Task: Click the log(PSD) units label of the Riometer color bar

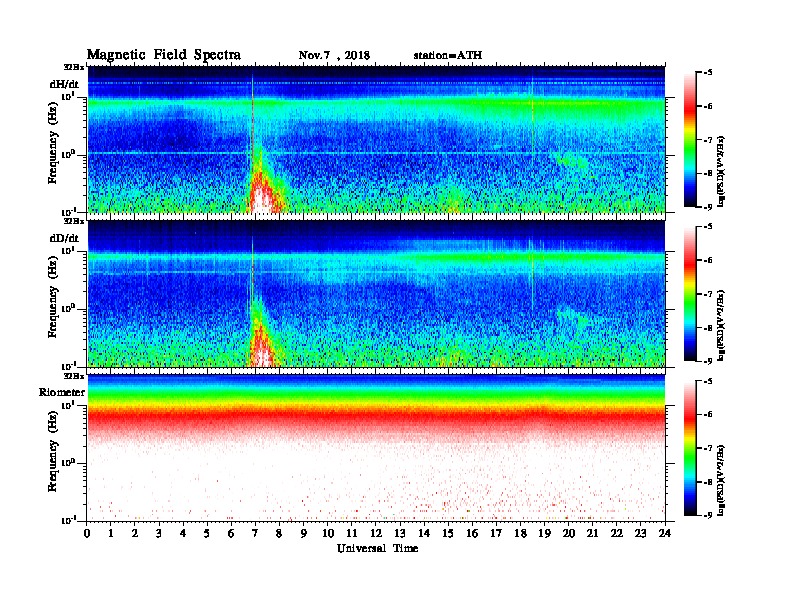Action: click(721, 480)
